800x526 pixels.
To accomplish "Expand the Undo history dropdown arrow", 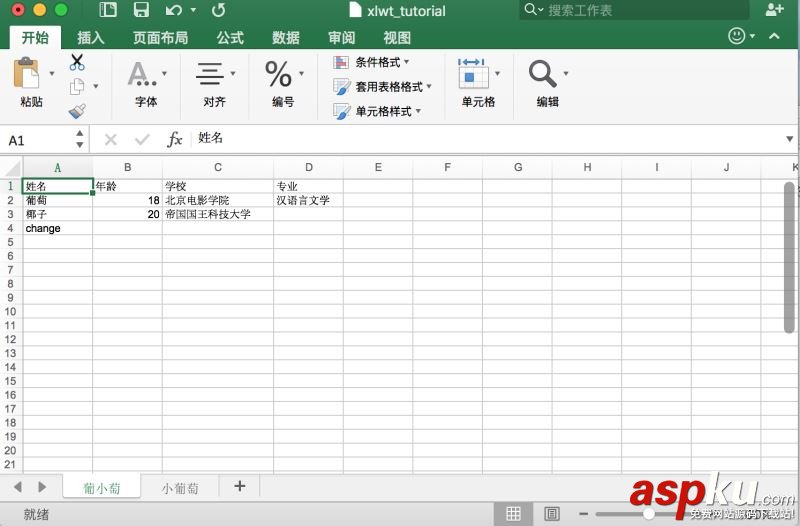I will click(x=193, y=10).
